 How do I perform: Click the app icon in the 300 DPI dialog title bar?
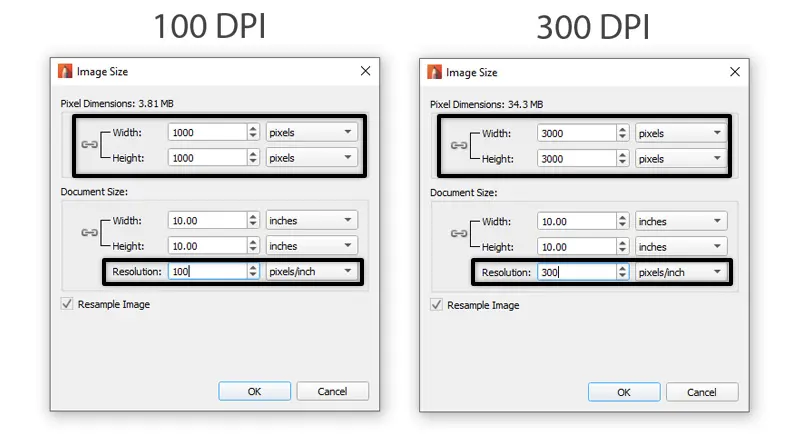[434, 72]
